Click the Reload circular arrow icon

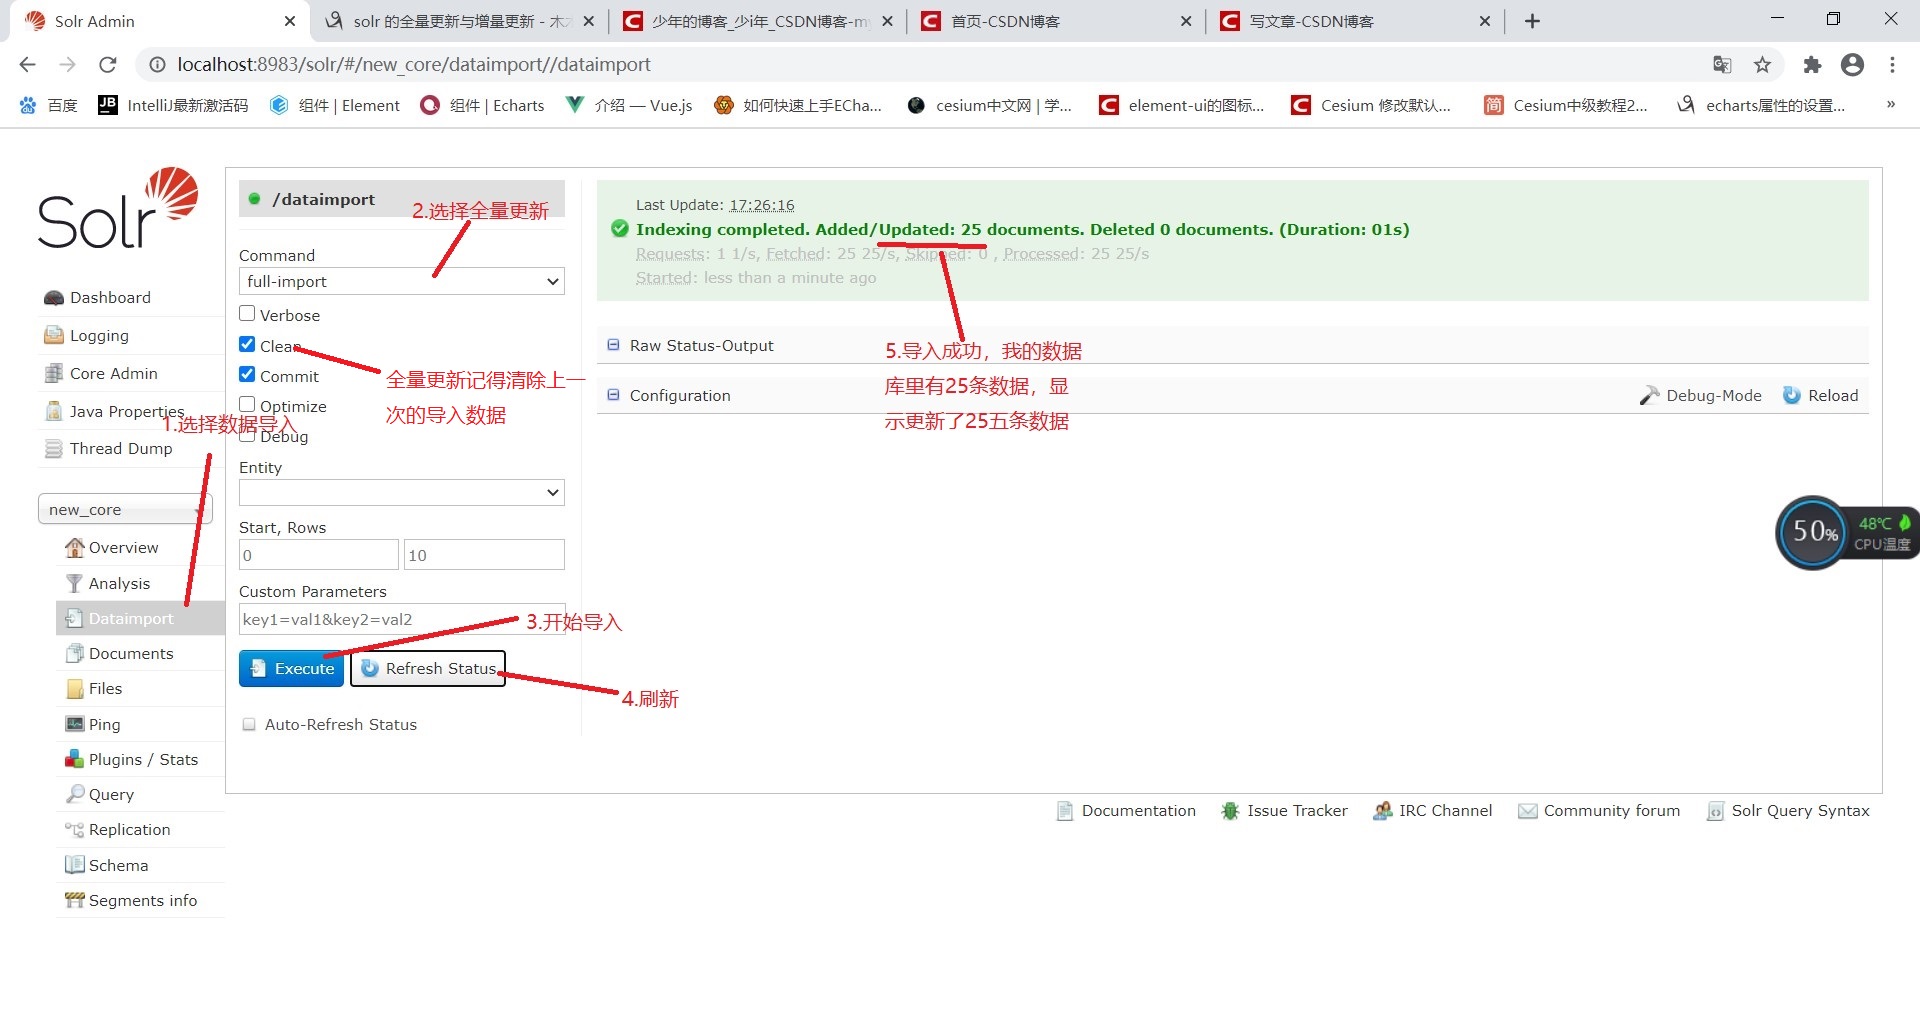(1792, 396)
